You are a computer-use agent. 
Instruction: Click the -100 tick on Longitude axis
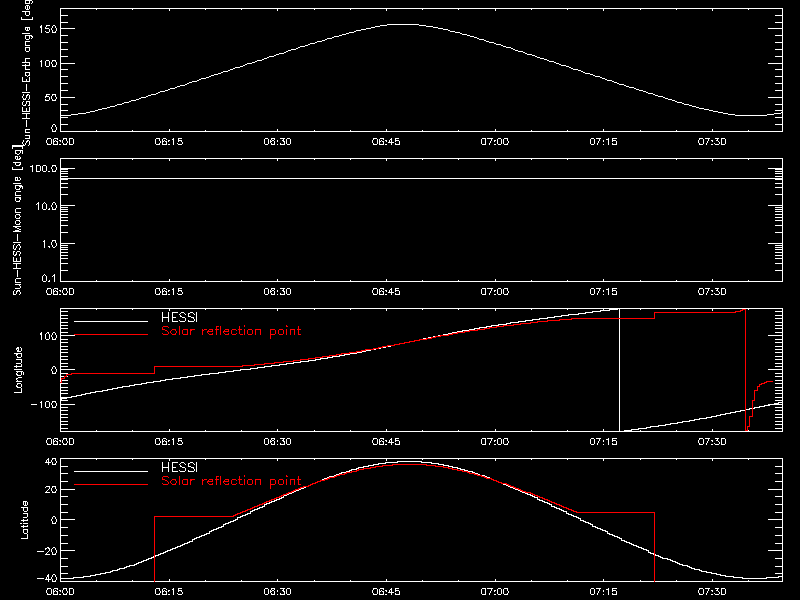pos(45,404)
